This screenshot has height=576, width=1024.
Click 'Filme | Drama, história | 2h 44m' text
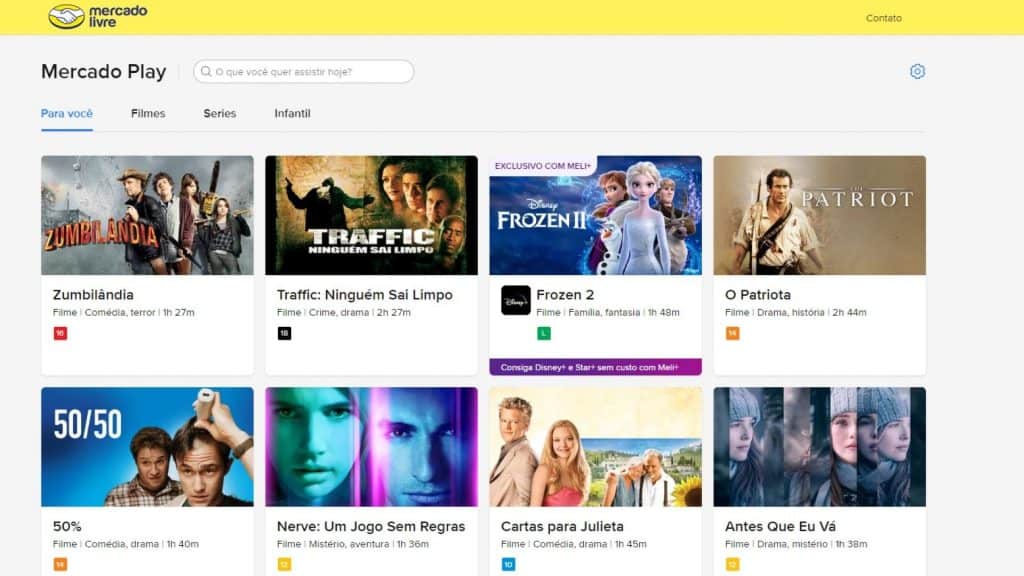[795, 312]
